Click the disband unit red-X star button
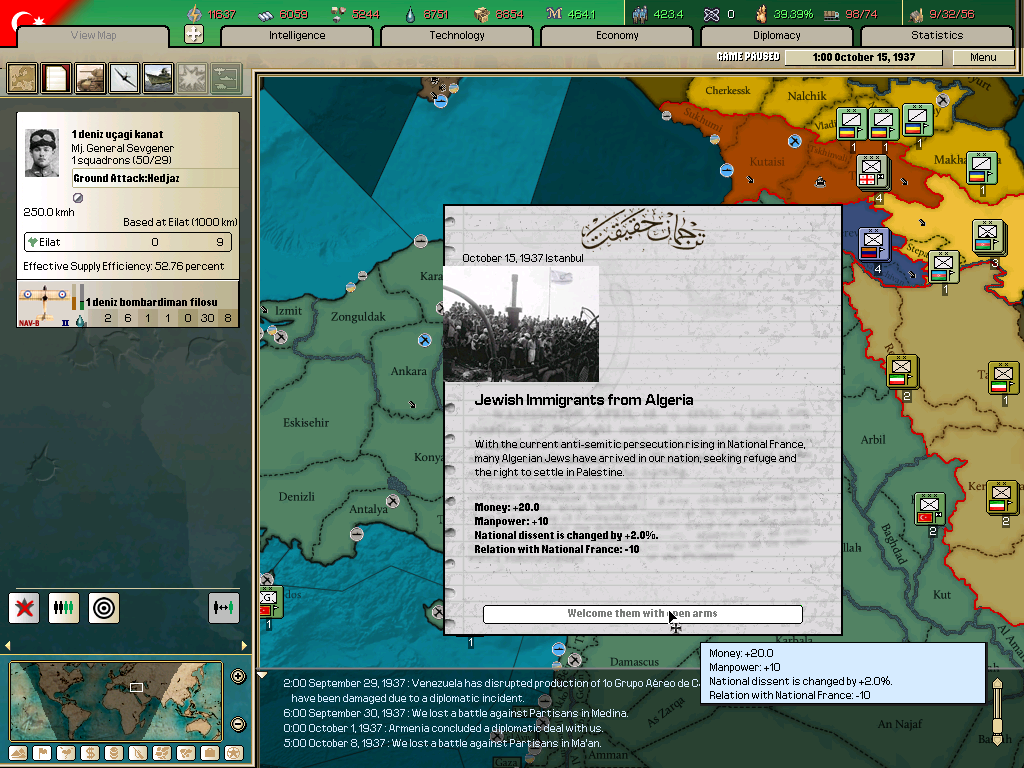Screen dimensions: 1024x768 pyautogui.click(x=24, y=607)
